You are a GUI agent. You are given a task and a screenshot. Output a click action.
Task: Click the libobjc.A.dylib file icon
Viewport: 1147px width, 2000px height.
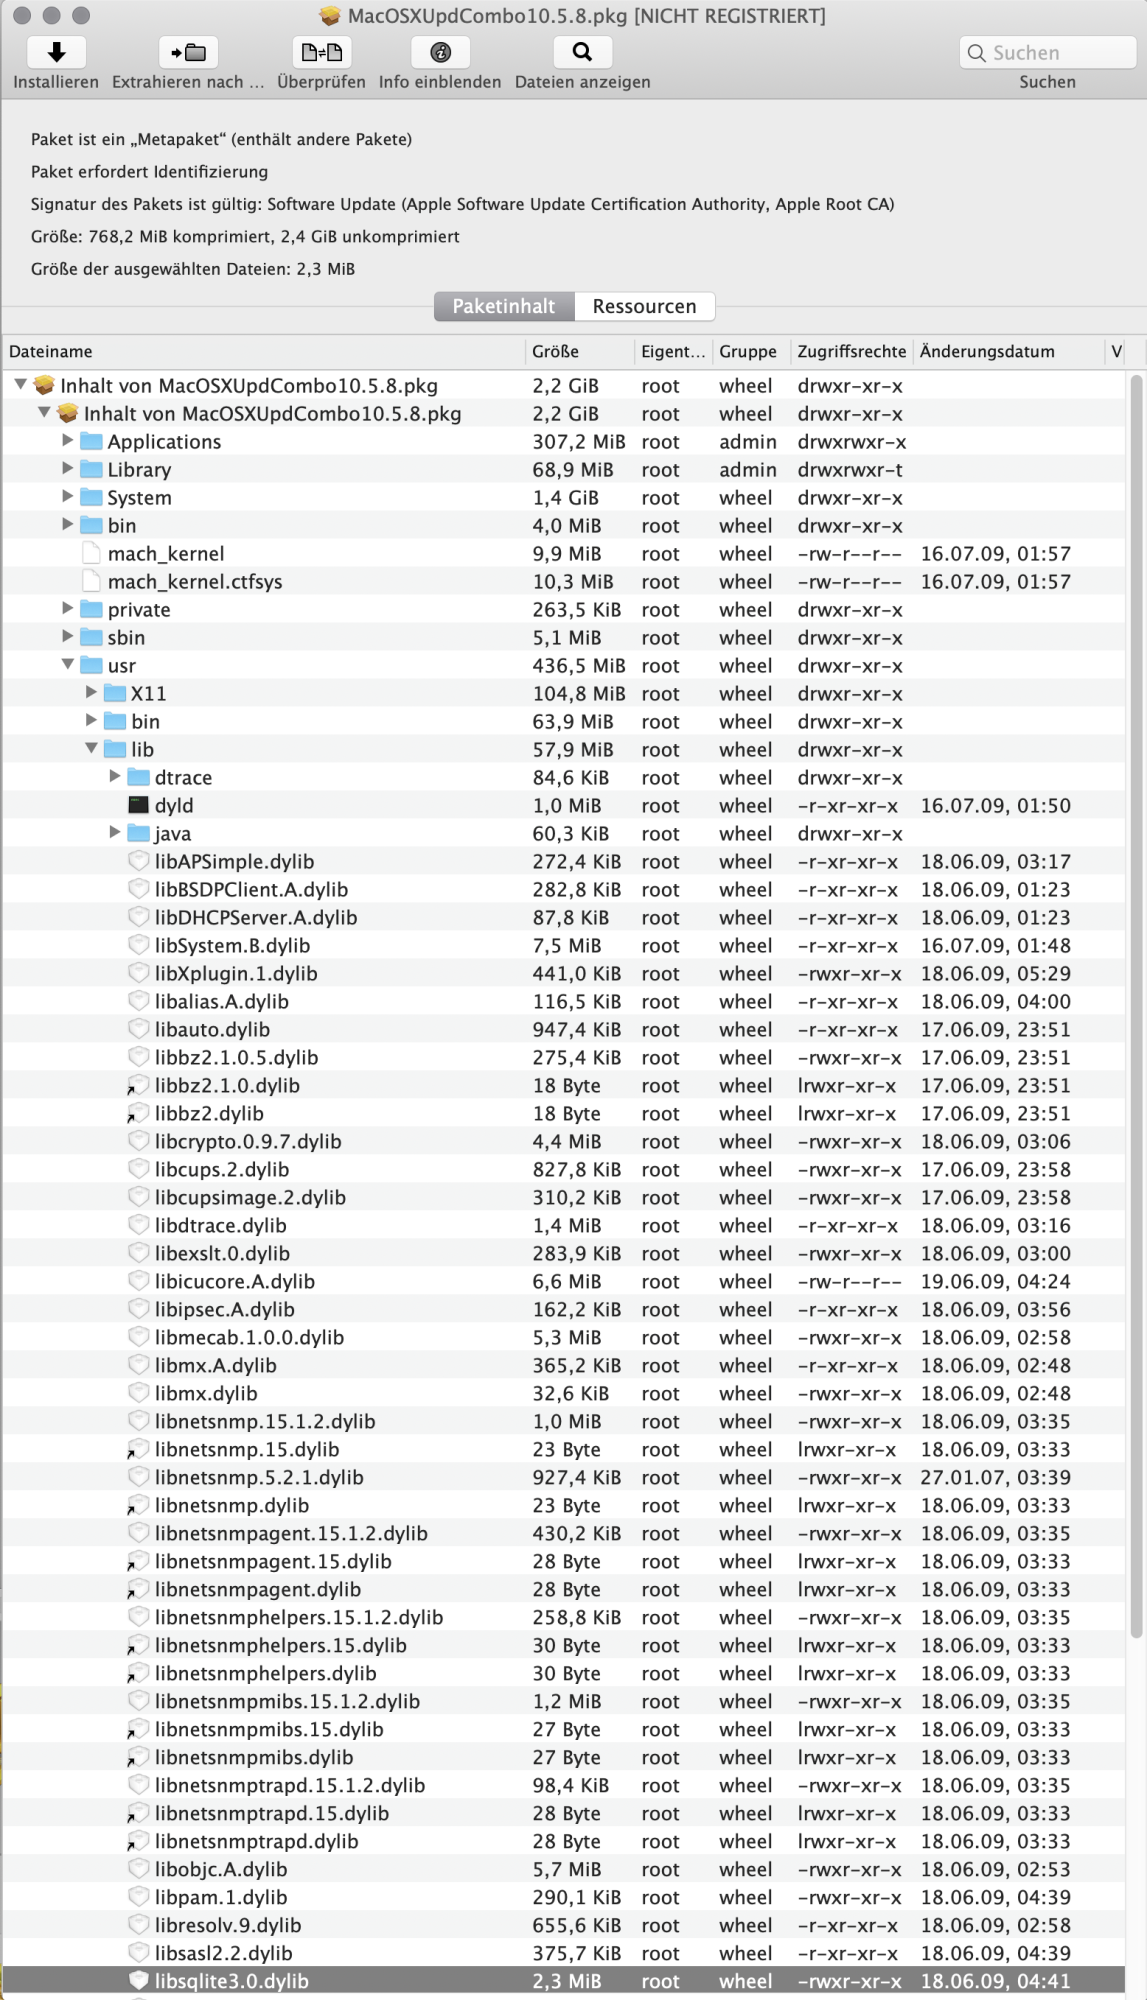point(138,1869)
